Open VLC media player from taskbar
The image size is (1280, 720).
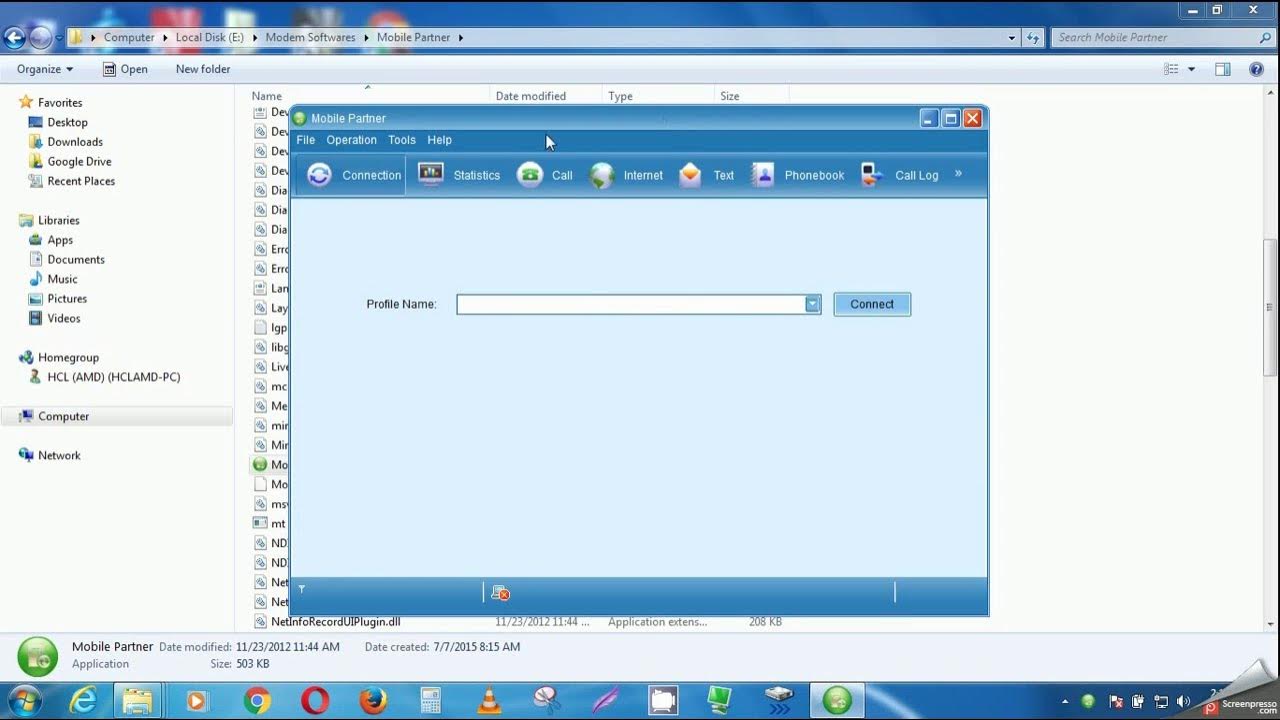(x=489, y=701)
